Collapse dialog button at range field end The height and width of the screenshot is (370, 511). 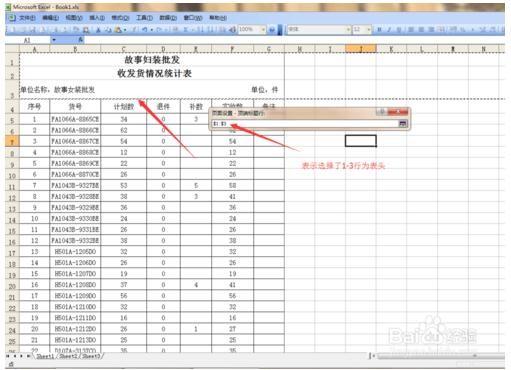[x=403, y=124]
